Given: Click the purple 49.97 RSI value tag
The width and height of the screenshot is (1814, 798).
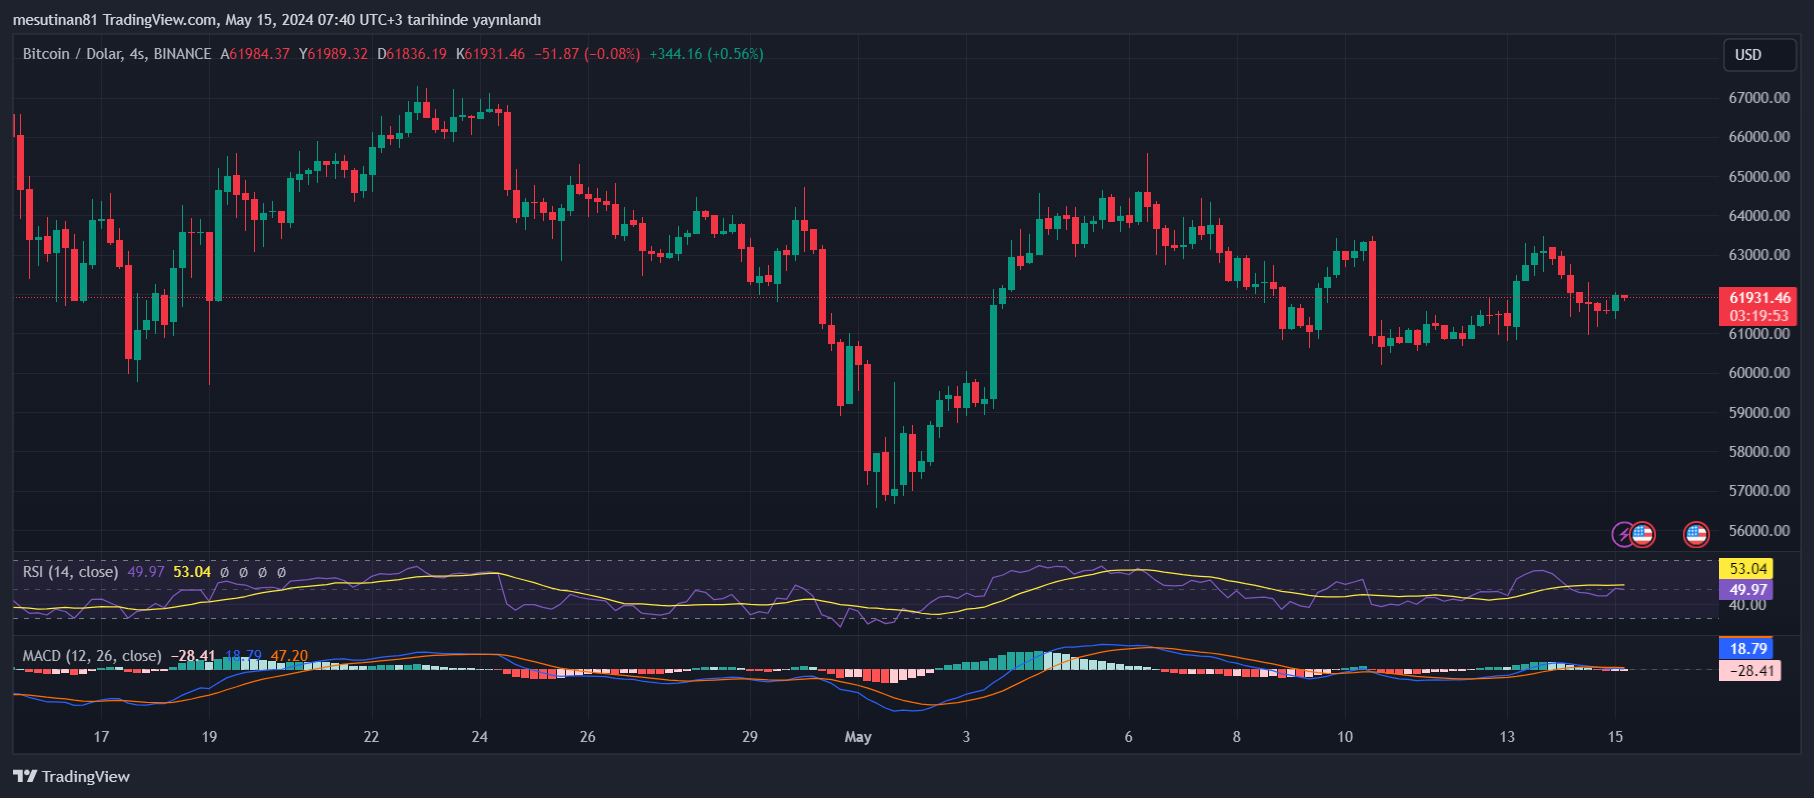Looking at the screenshot, I should point(1747,590).
